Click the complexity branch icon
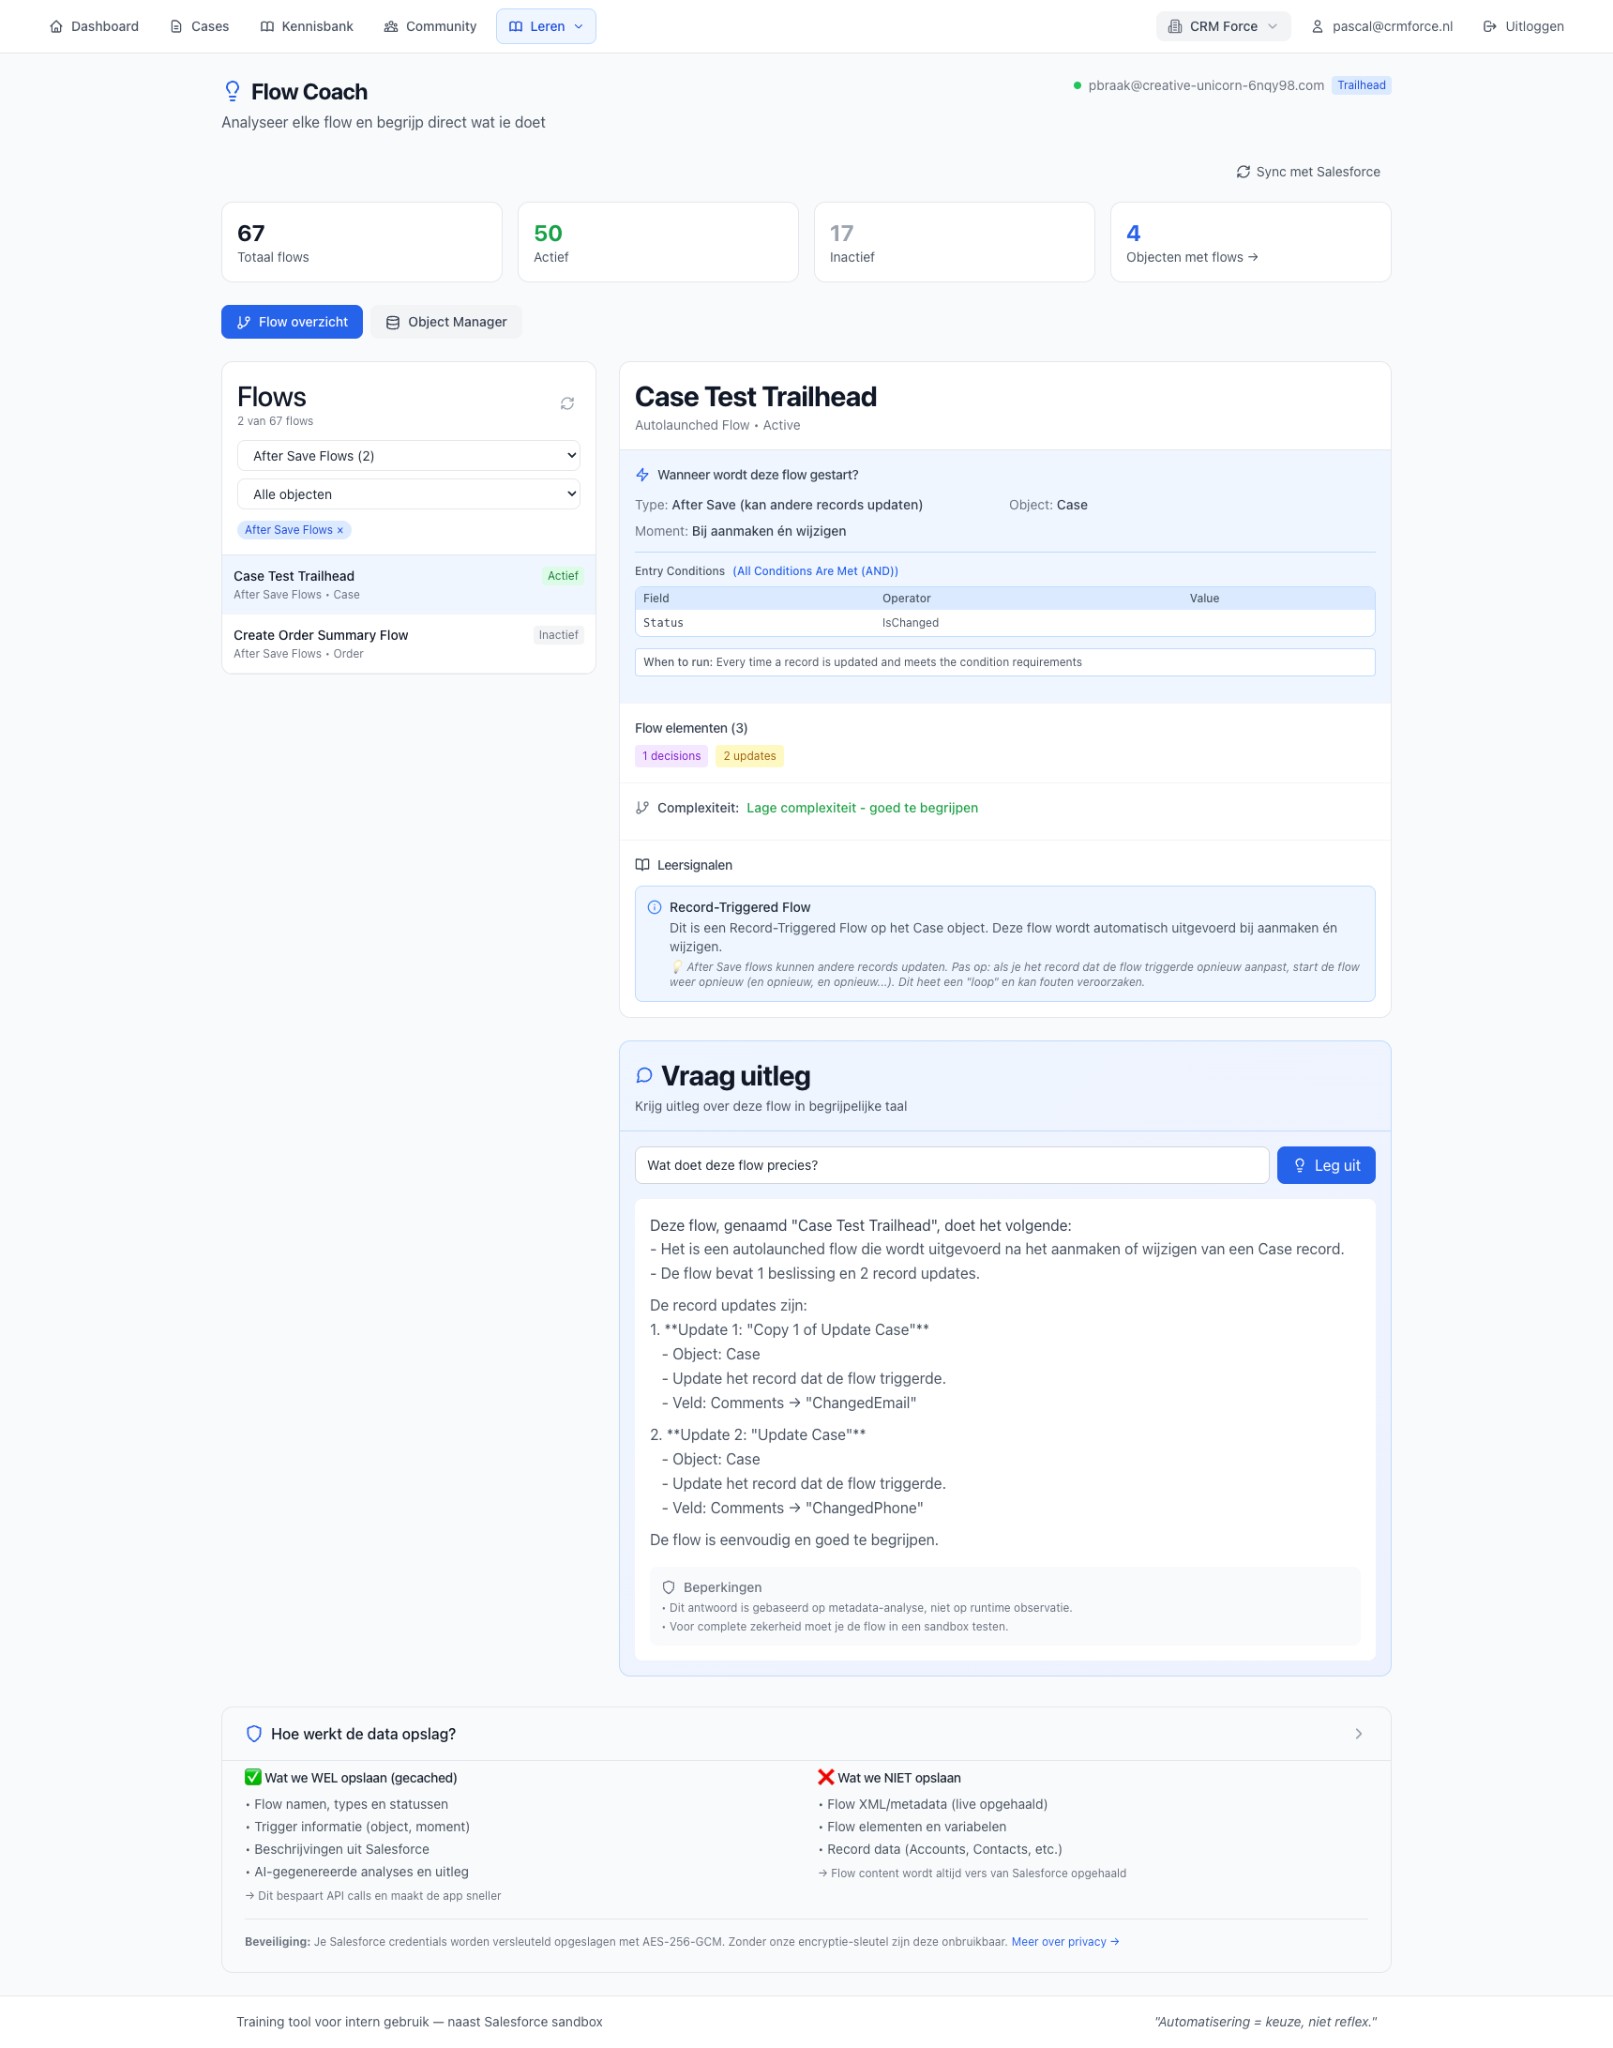1613x2048 pixels. pos(641,806)
